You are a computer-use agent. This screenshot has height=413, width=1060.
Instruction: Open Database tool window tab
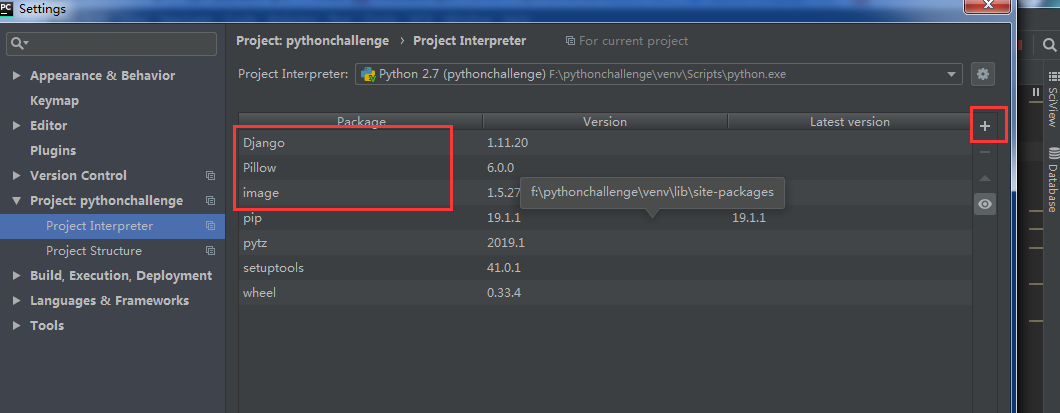(1053, 179)
